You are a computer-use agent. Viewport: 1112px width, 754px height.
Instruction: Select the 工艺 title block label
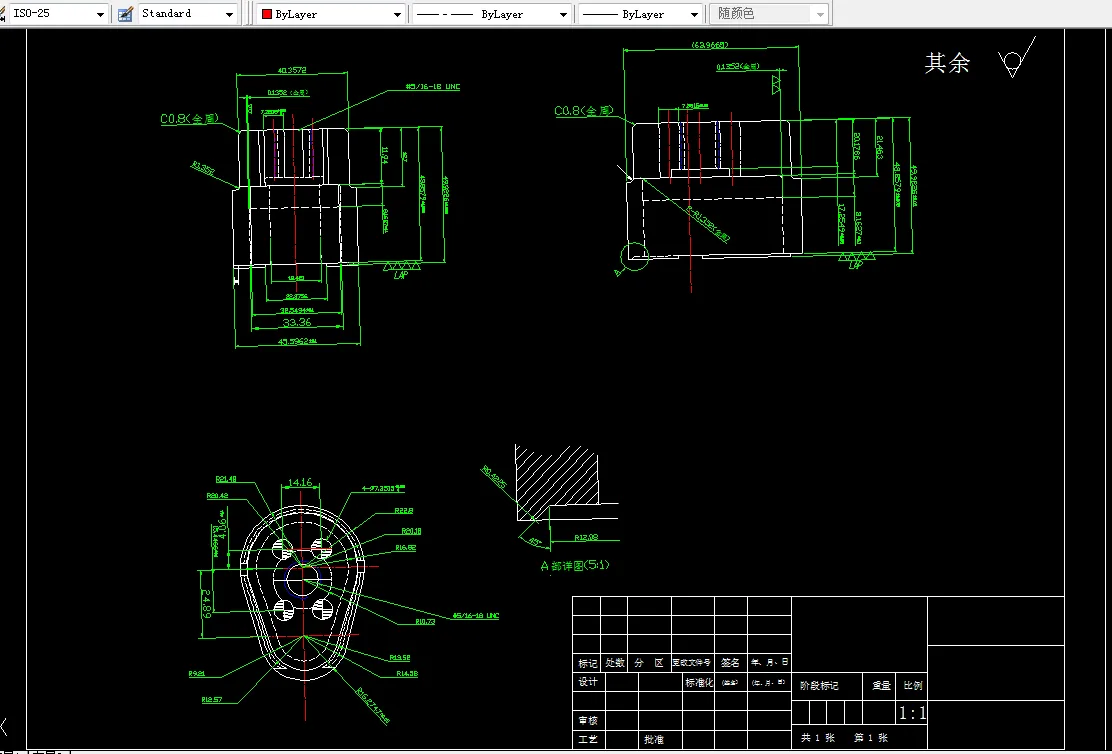coord(588,739)
